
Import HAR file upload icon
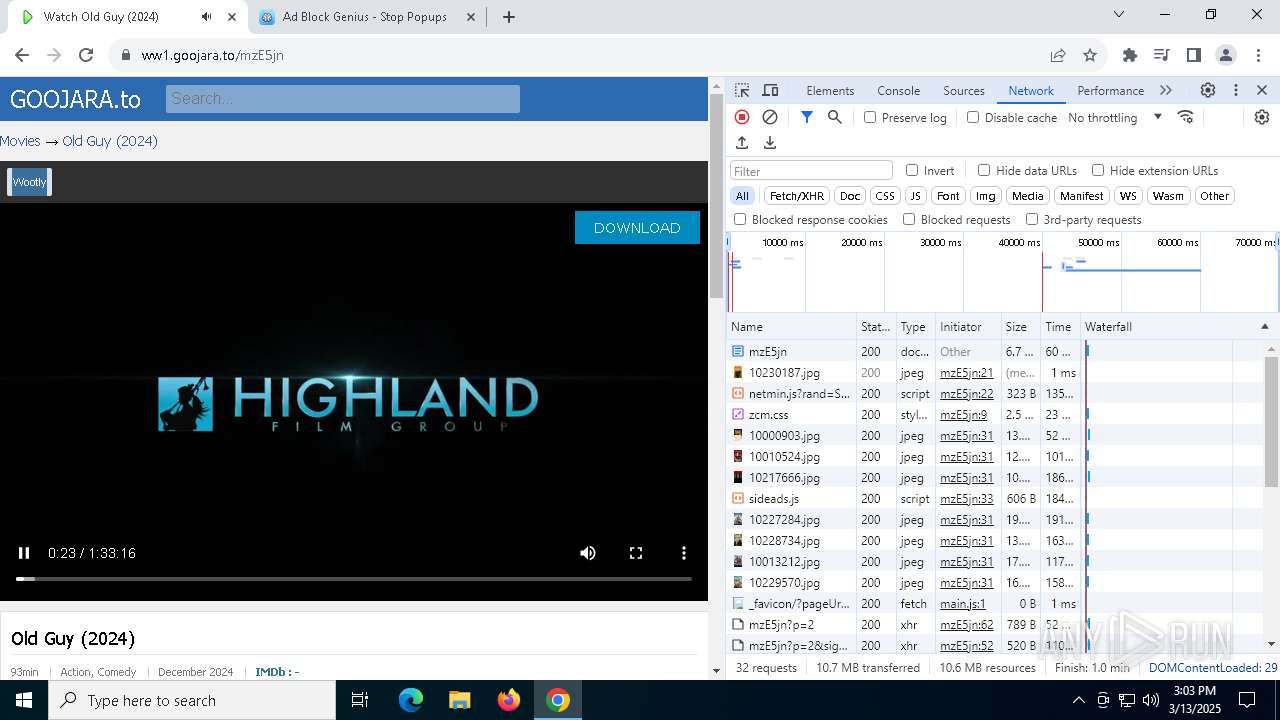click(x=742, y=143)
